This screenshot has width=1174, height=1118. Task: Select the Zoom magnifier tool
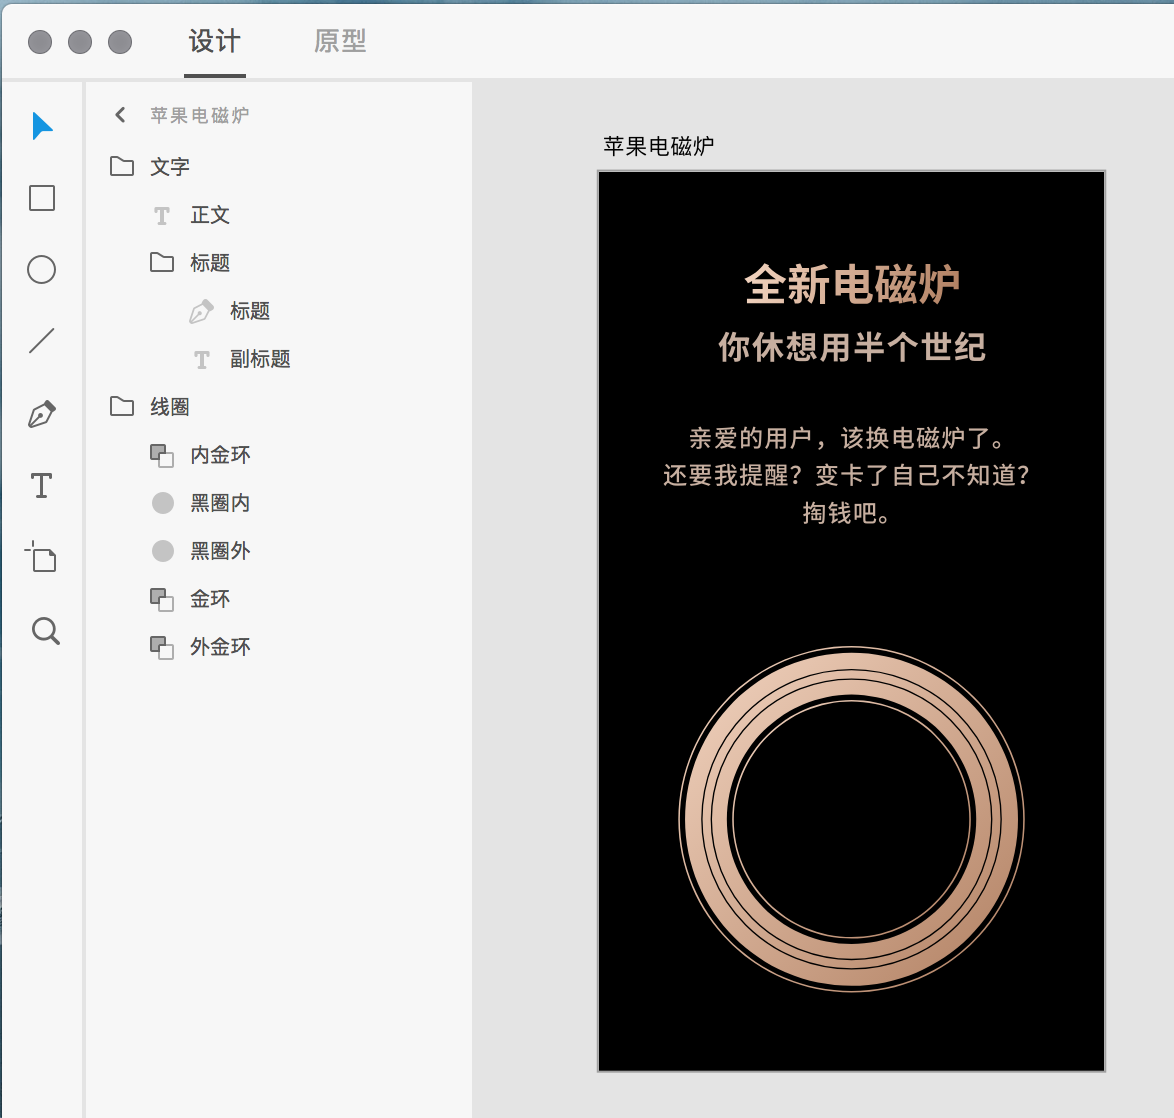click(x=46, y=631)
